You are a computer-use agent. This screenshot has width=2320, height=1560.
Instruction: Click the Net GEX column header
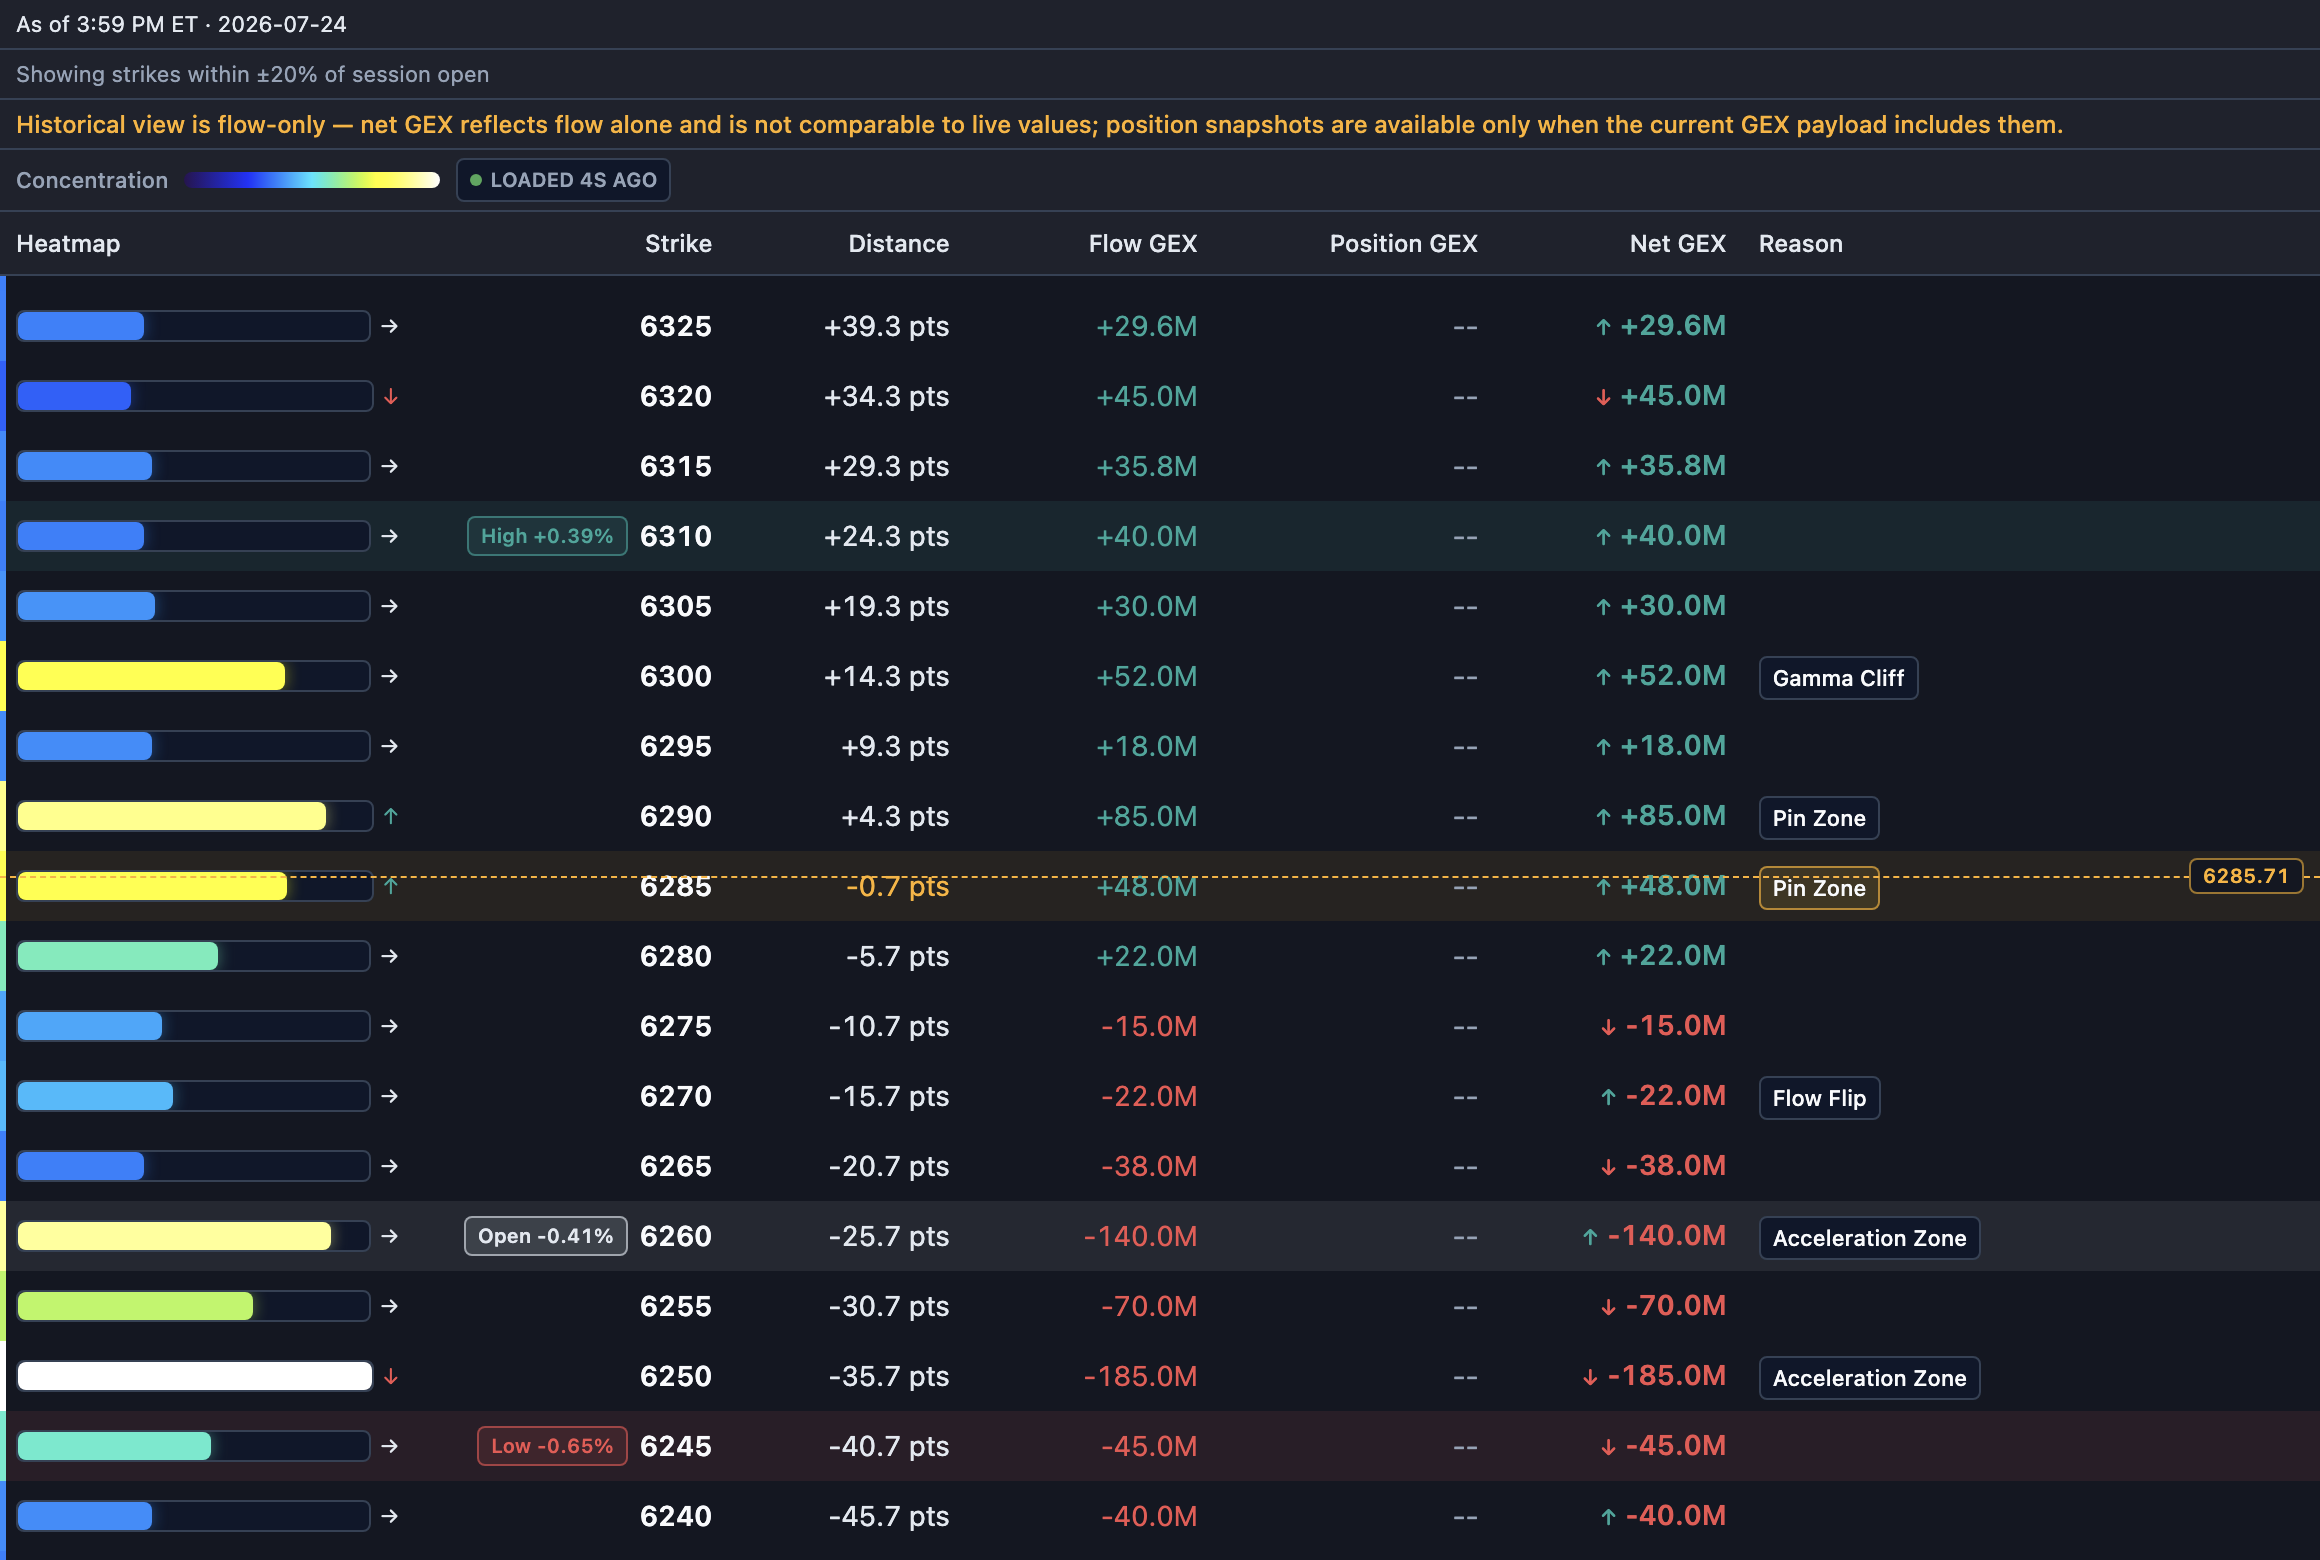1677,243
